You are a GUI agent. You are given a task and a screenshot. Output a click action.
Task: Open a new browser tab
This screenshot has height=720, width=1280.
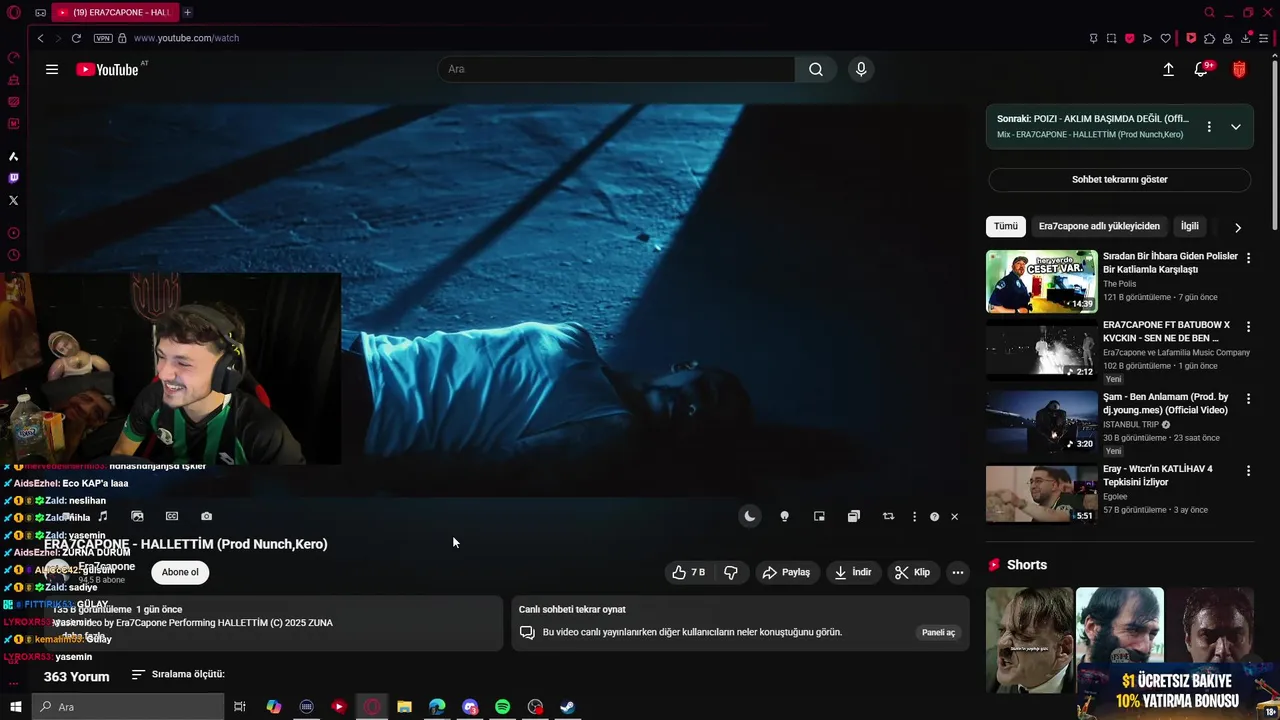click(187, 12)
